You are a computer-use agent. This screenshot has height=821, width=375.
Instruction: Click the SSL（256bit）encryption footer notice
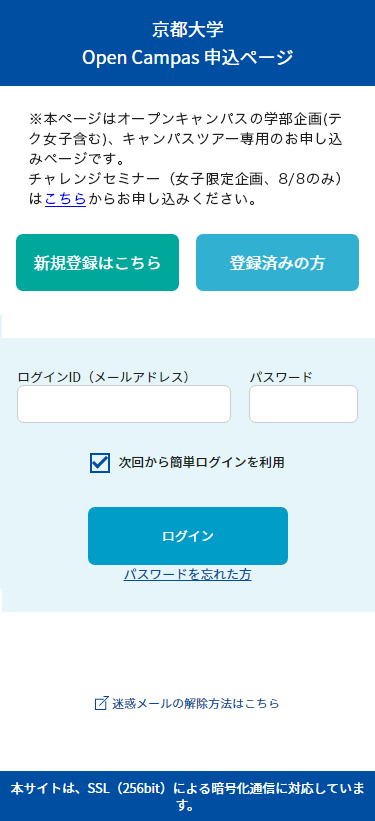tap(188, 796)
